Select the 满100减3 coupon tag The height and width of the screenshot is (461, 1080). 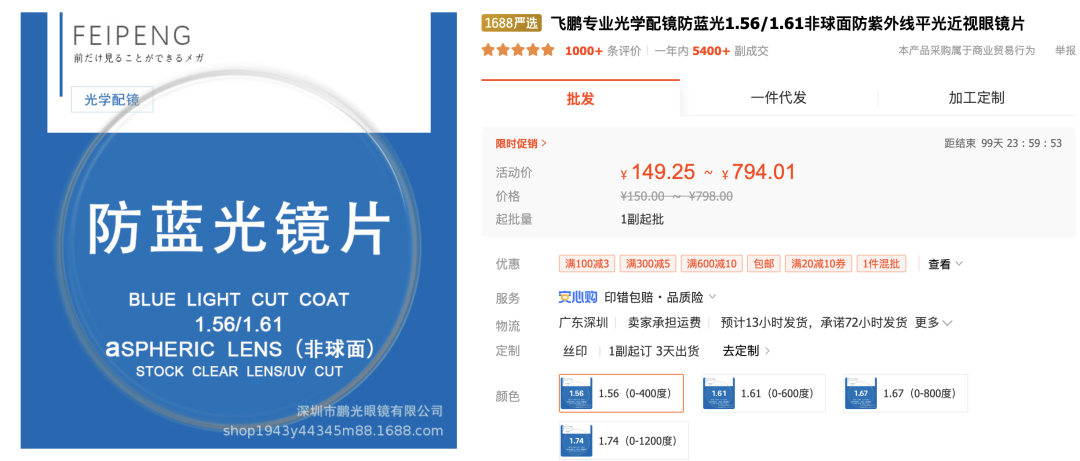click(x=588, y=264)
